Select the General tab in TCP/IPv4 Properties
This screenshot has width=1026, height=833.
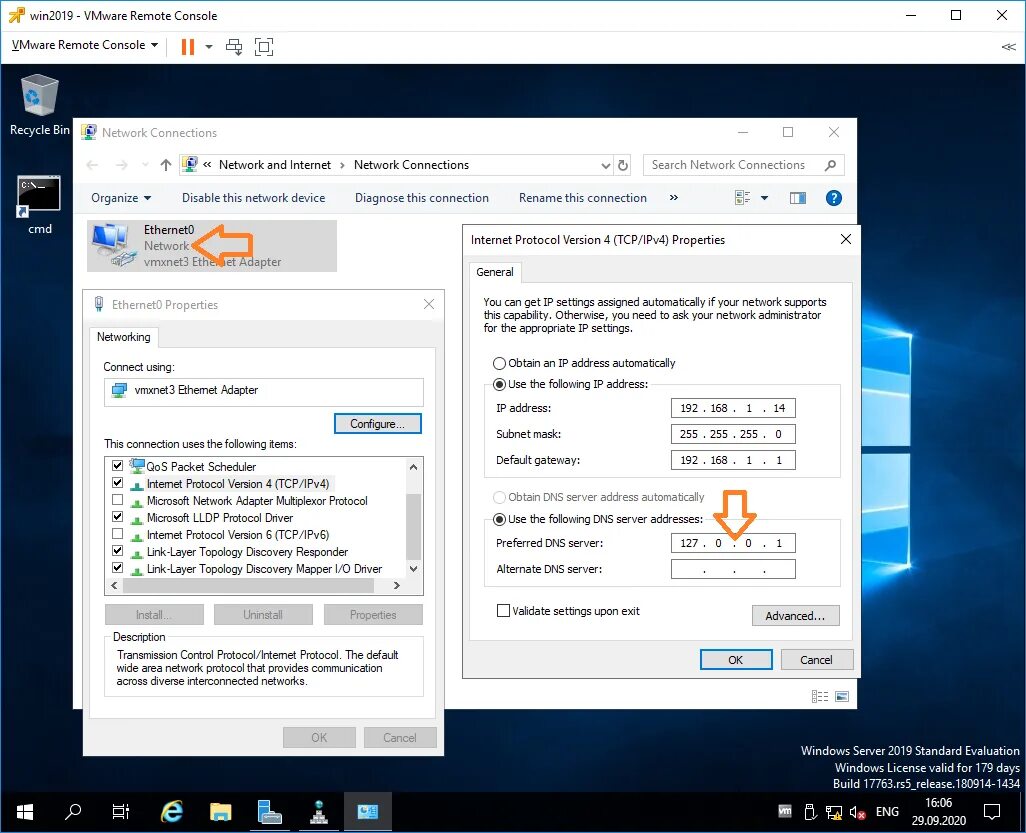pos(495,272)
